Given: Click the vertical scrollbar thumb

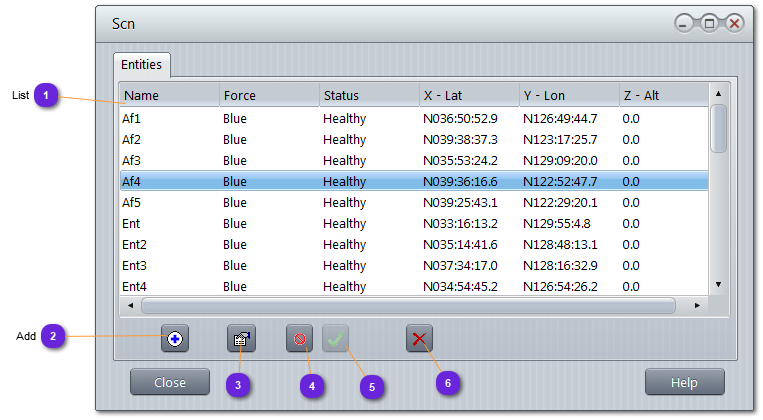Looking at the screenshot, I should 718,128.
